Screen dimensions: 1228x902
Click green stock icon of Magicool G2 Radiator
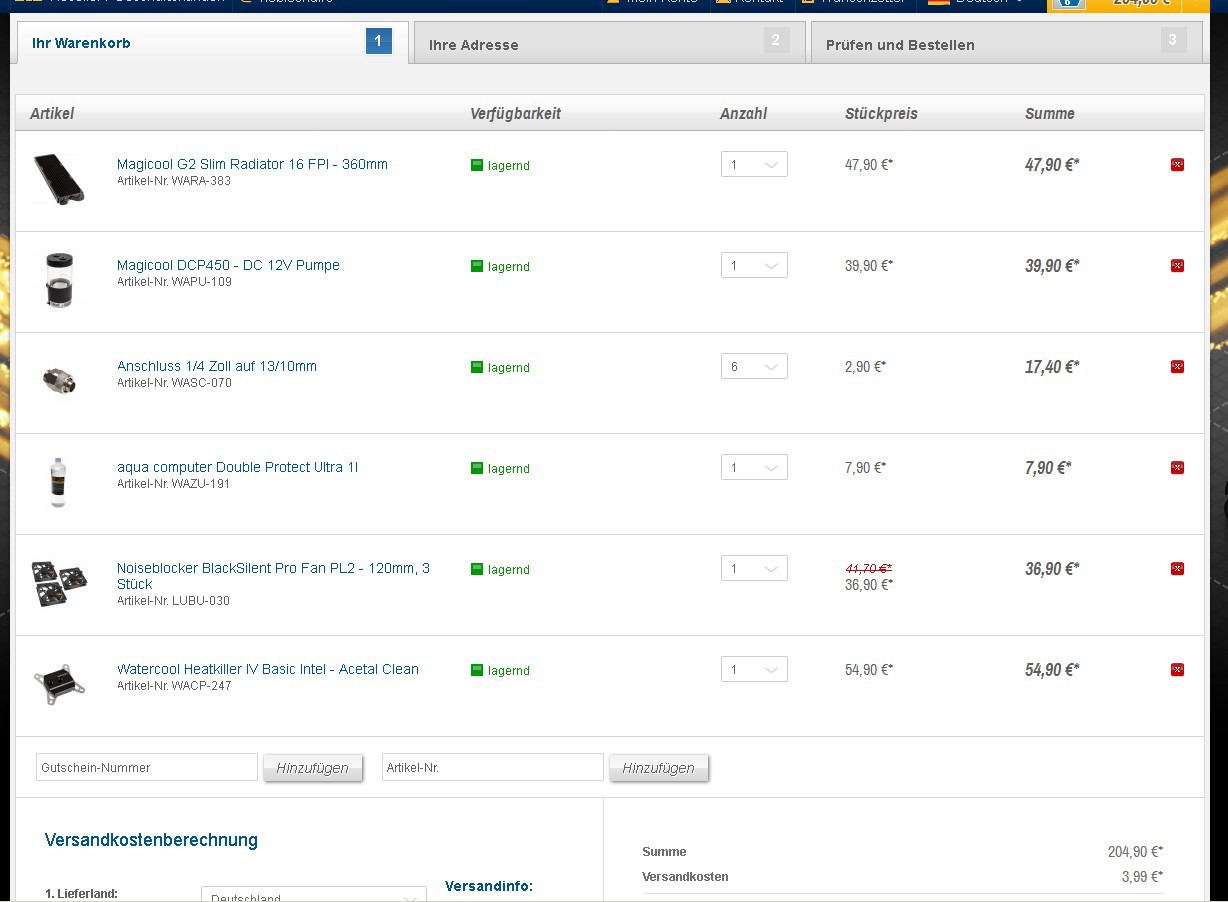pyautogui.click(x=477, y=165)
